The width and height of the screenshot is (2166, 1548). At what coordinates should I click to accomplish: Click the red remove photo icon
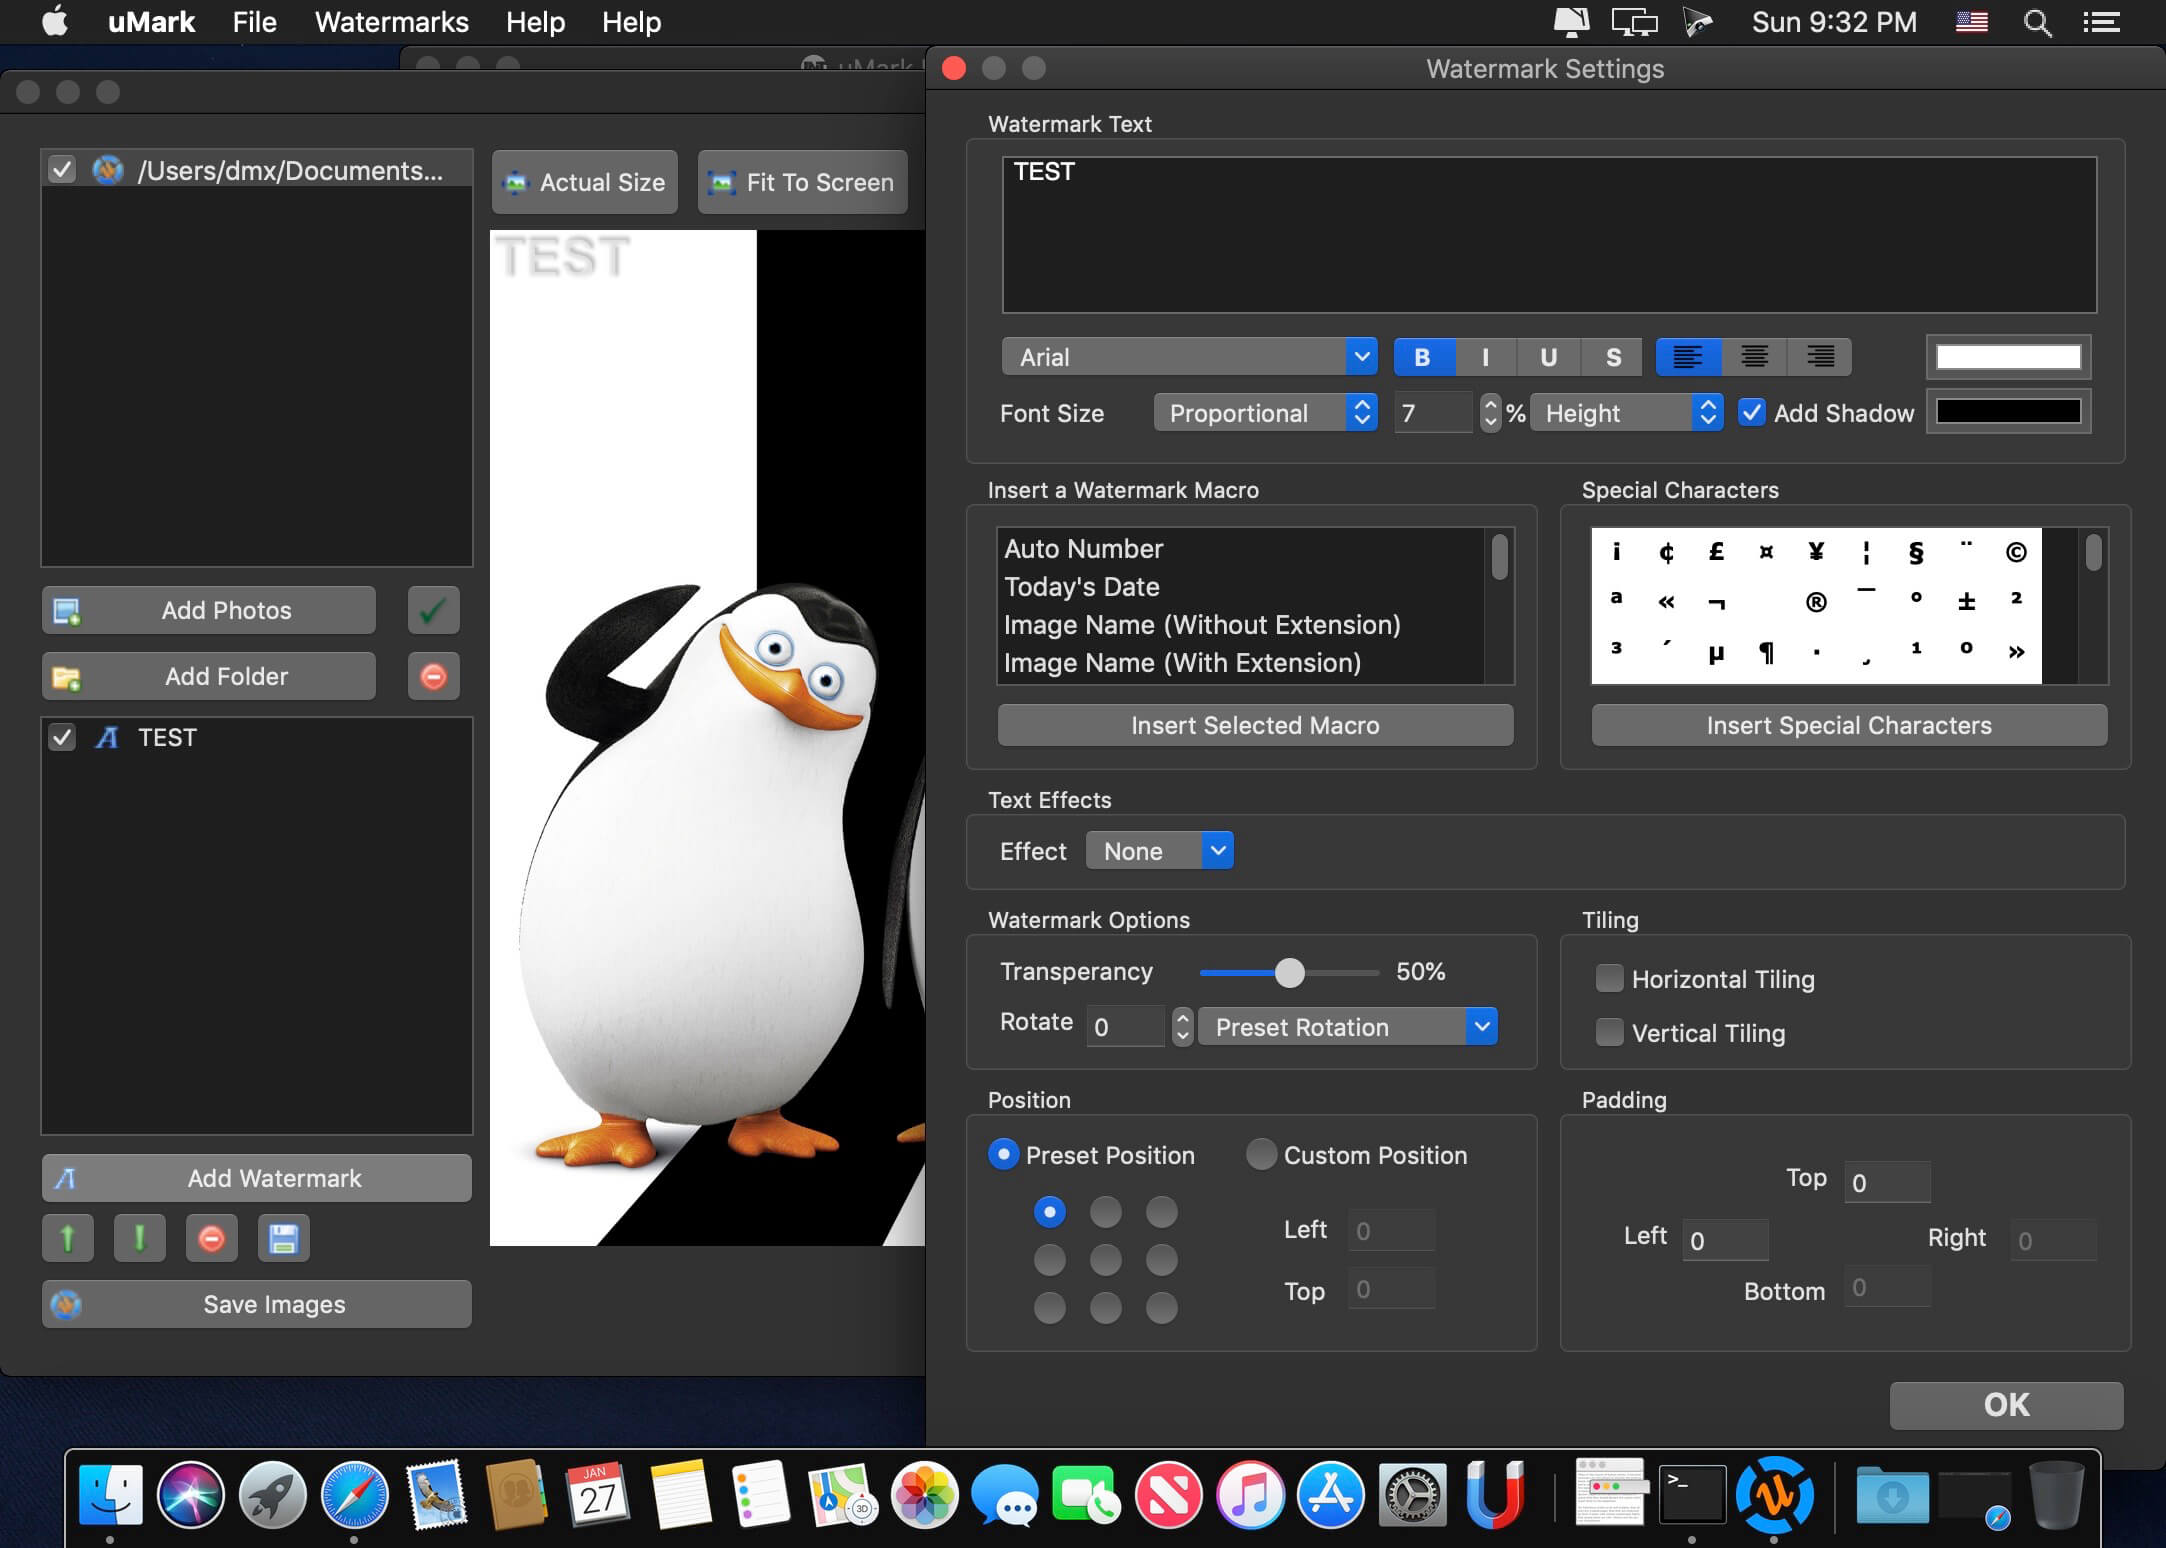click(x=433, y=677)
